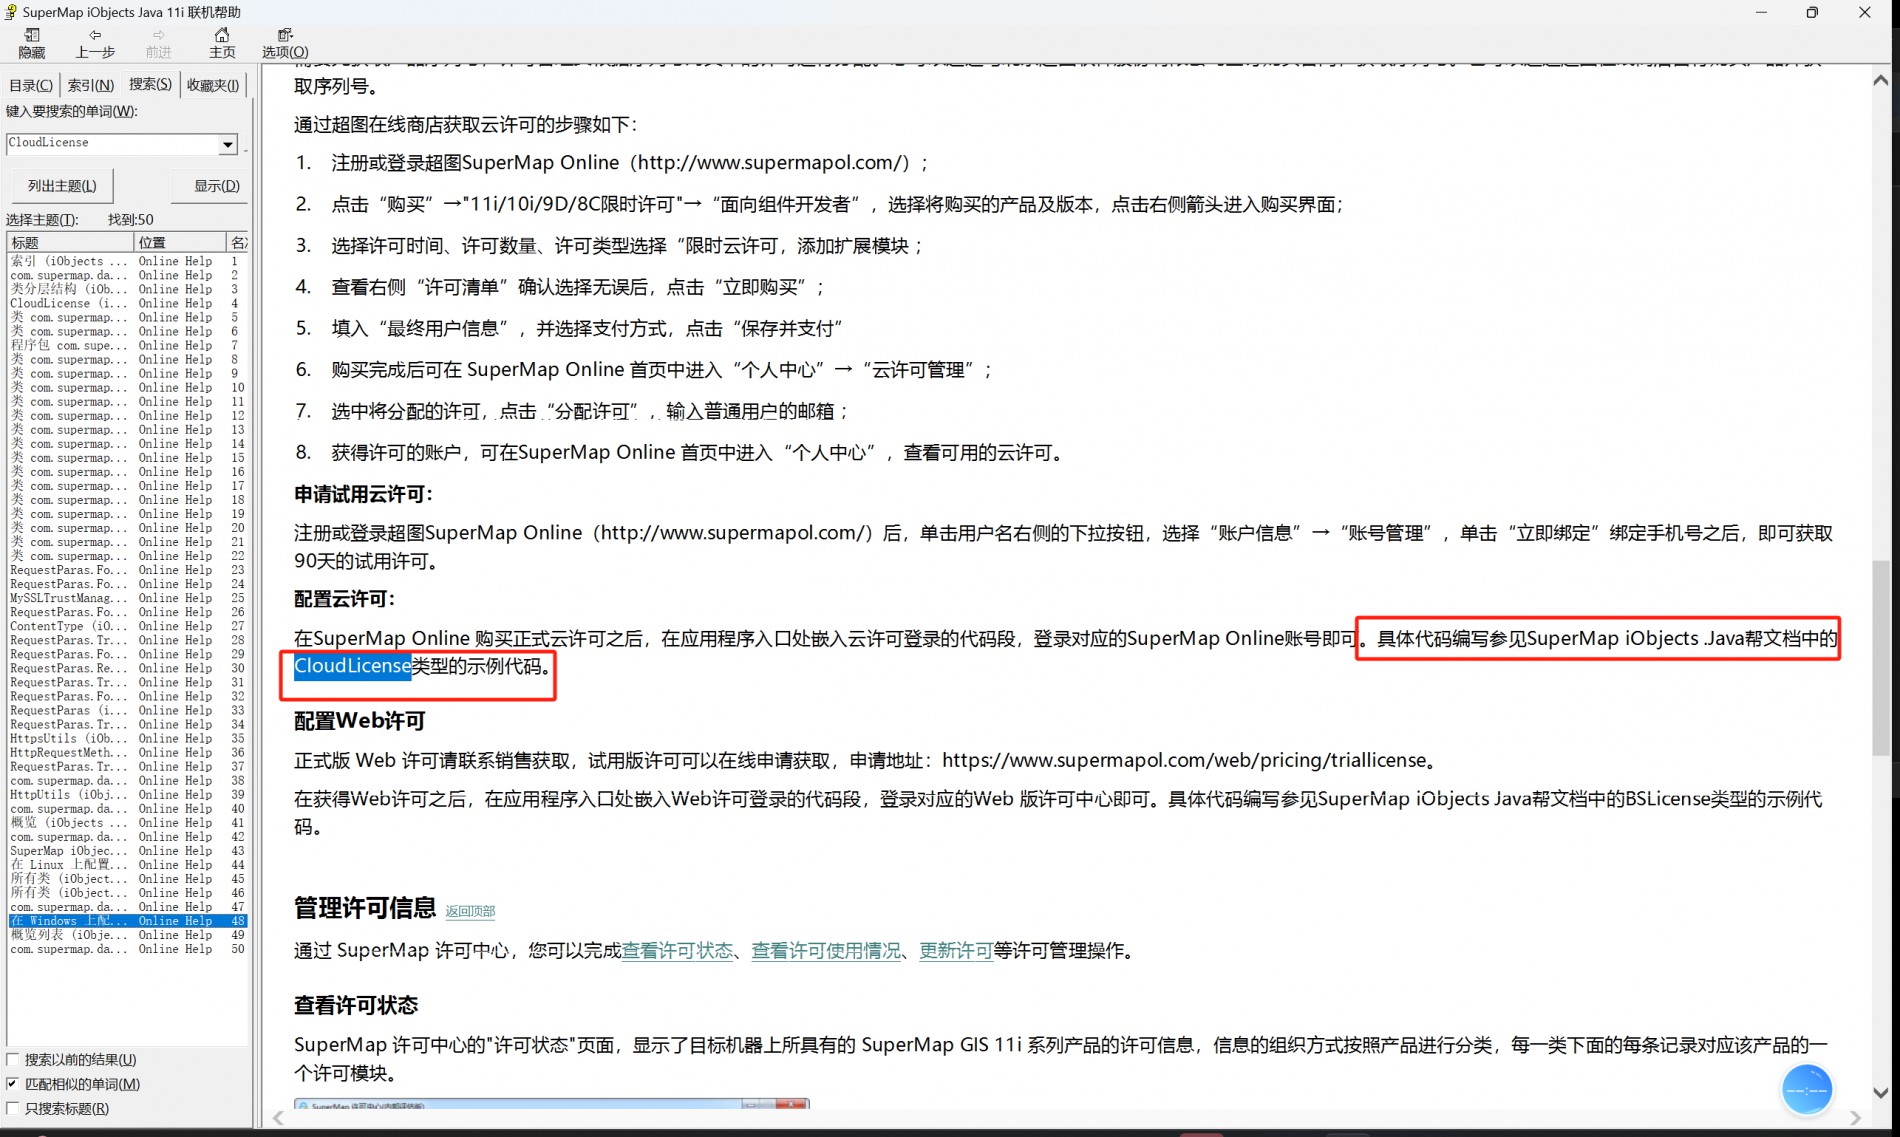Click the 配置Web许可 heading
This screenshot has width=1900, height=1137.
[360, 721]
